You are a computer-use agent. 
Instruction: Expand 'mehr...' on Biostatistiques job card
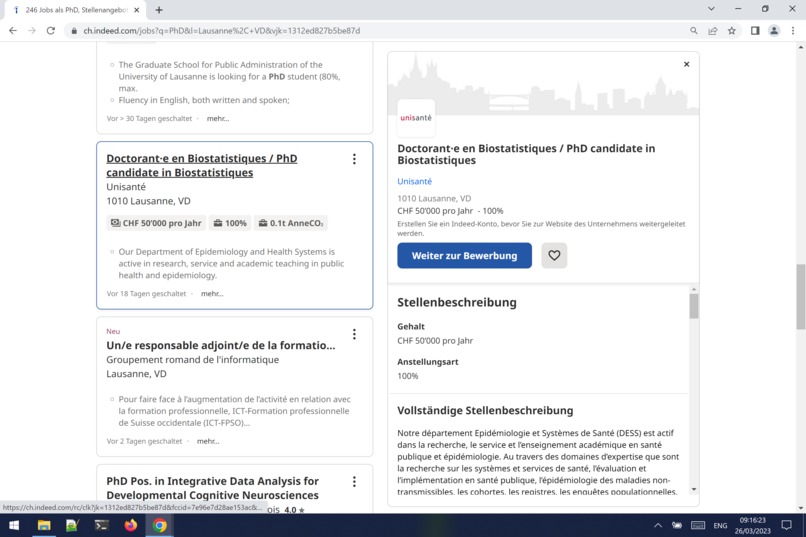click(x=212, y=294)
